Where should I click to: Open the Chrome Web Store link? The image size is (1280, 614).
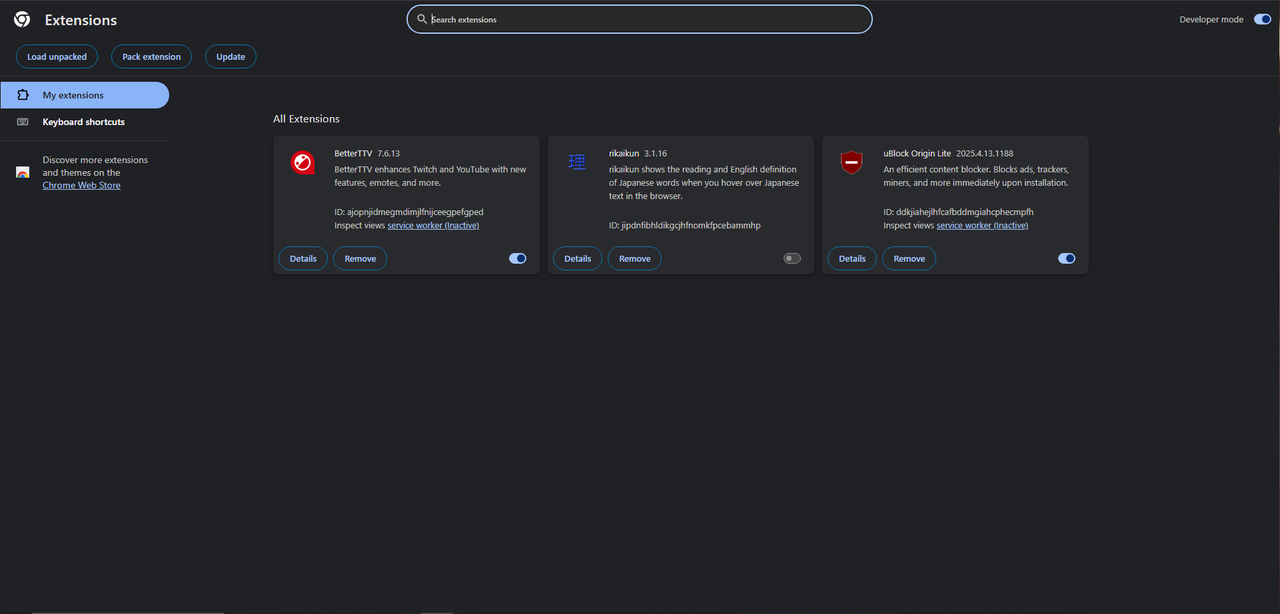[81, 185]
